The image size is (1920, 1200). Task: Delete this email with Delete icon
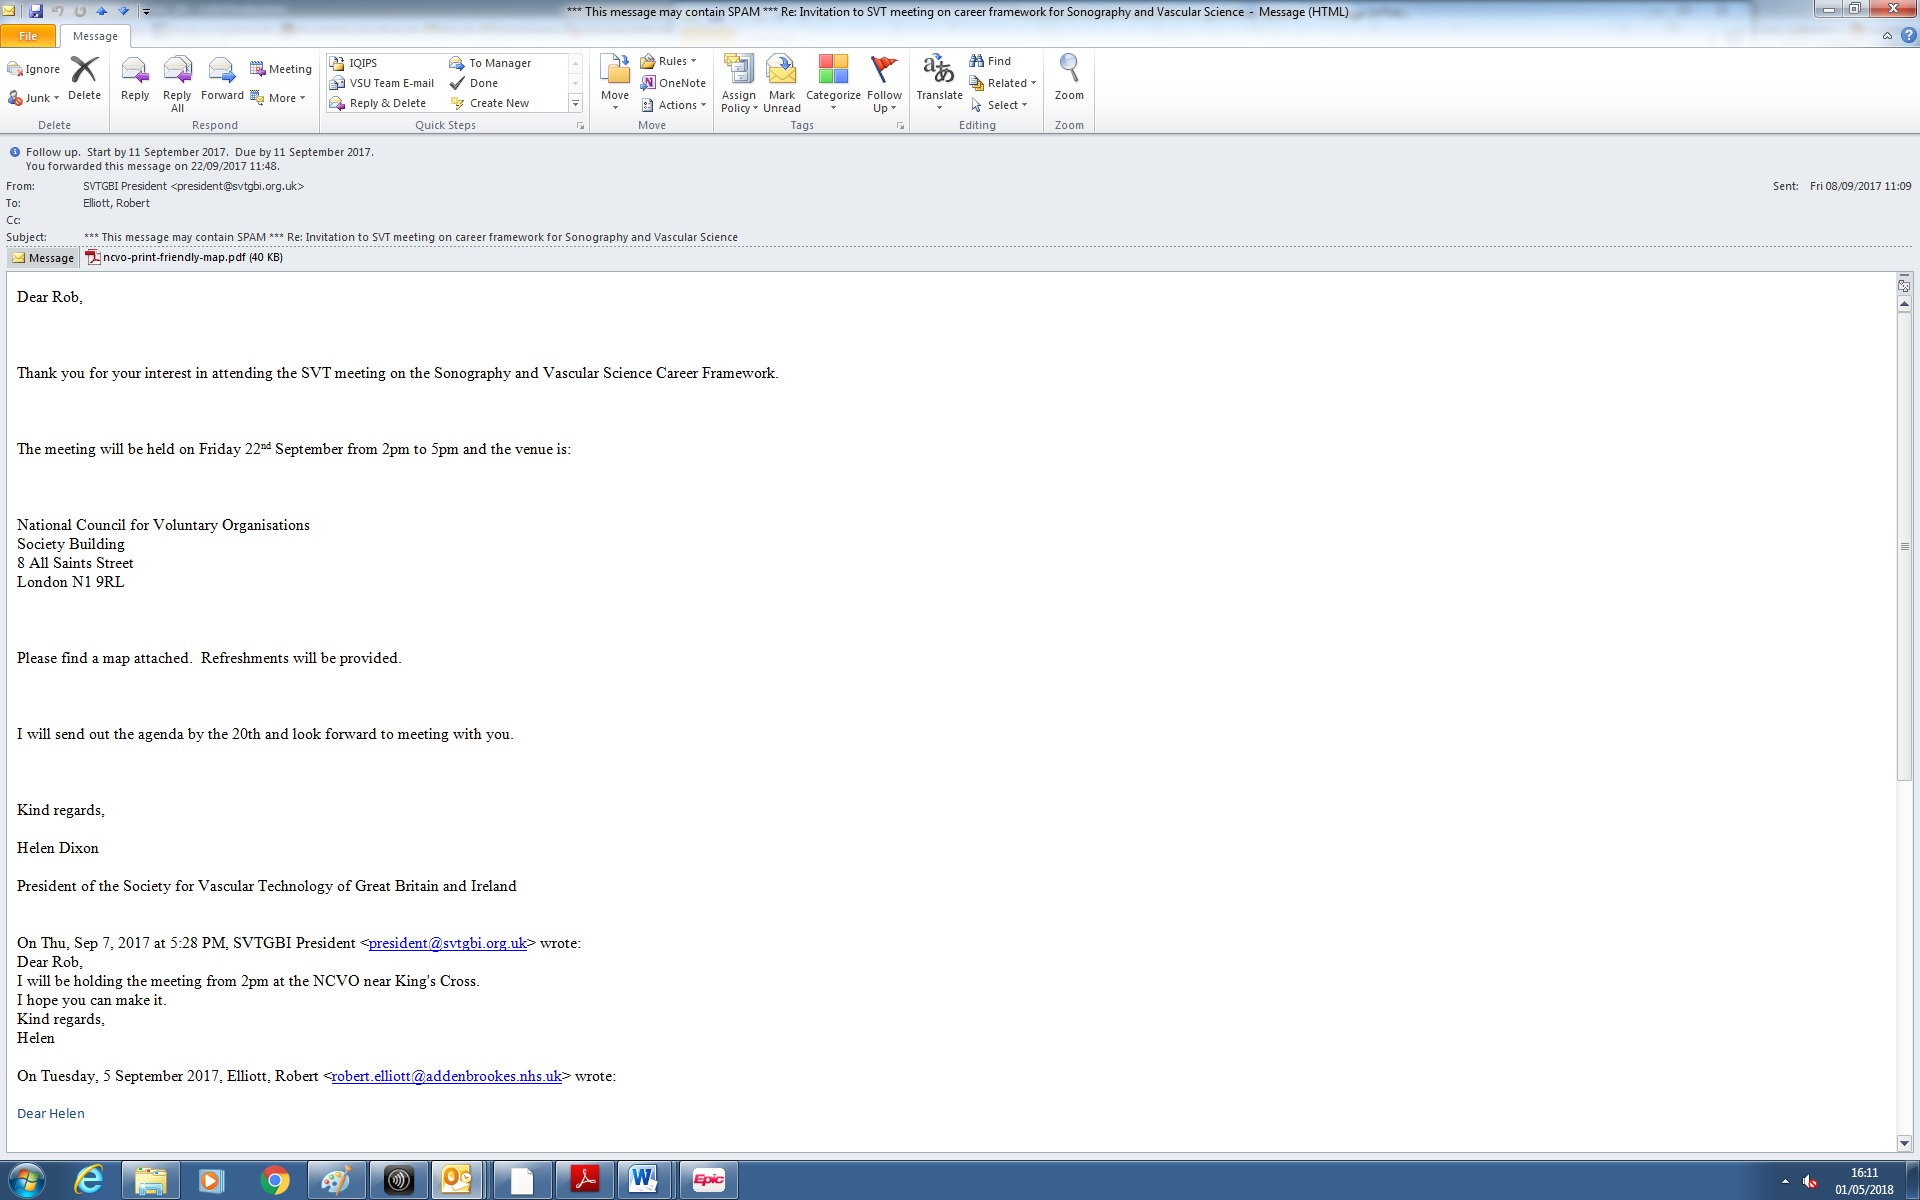click(x=84, y=72)
